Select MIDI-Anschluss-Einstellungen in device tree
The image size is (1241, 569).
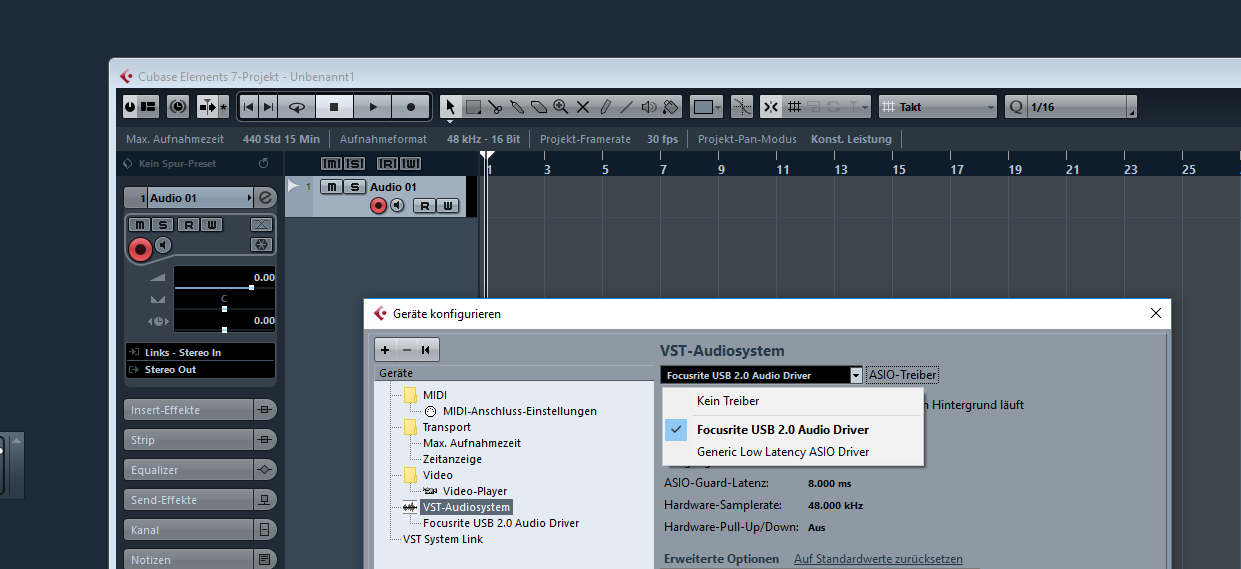tap(519, 411)
